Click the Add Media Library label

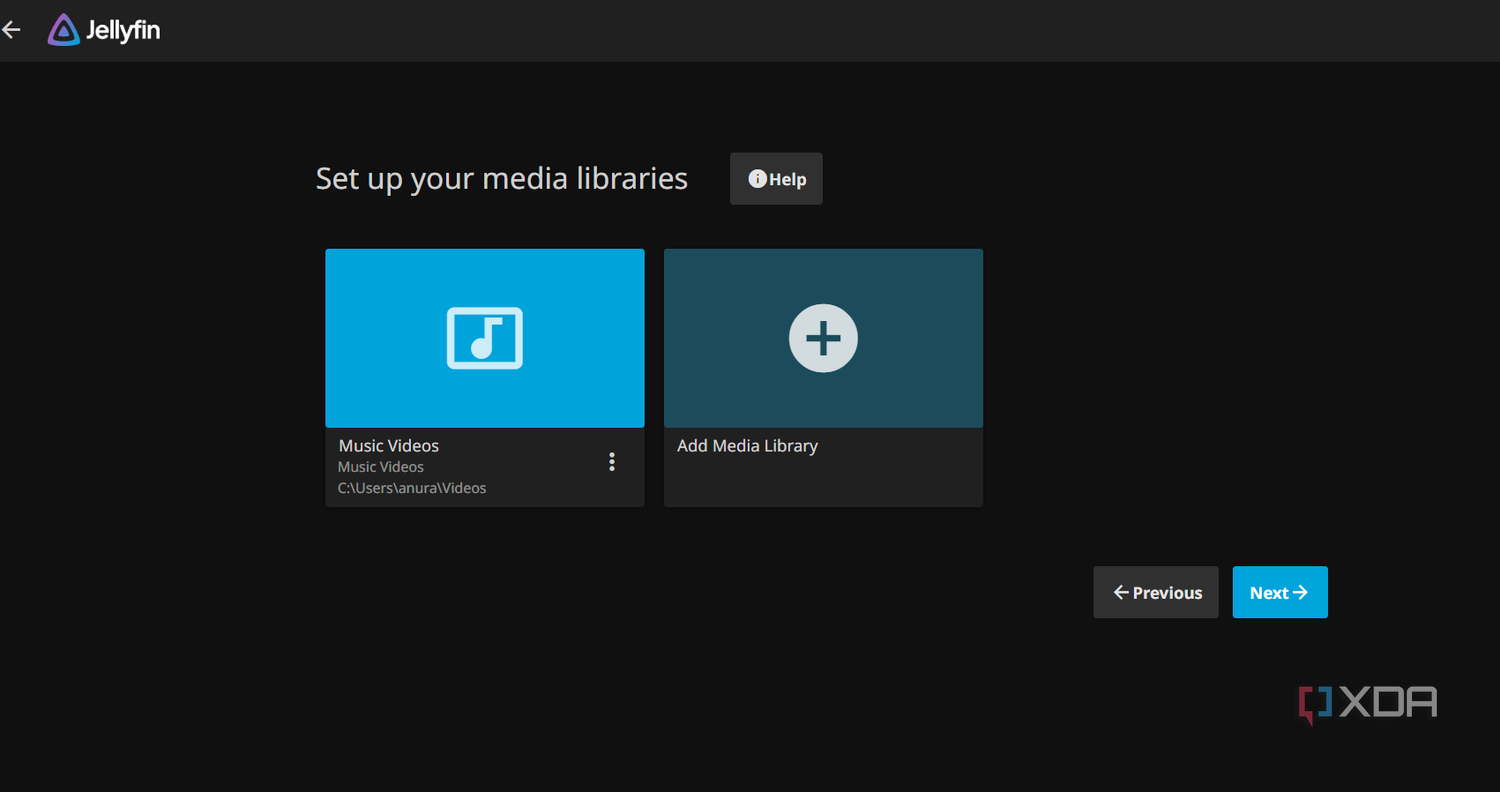click(x=747, y=446)
